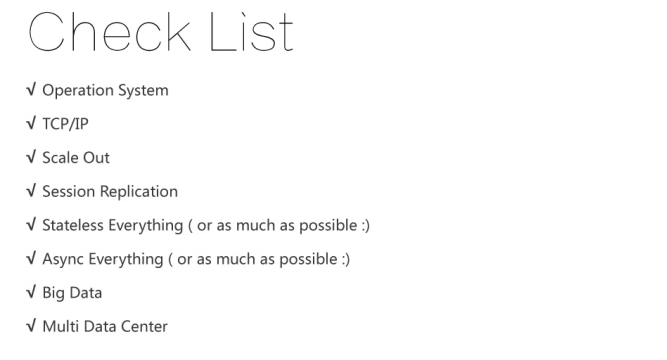This screenshot has height=360, width=667.
Task: Click the checkmark beside Big Data
Action: tap(31, 292)
